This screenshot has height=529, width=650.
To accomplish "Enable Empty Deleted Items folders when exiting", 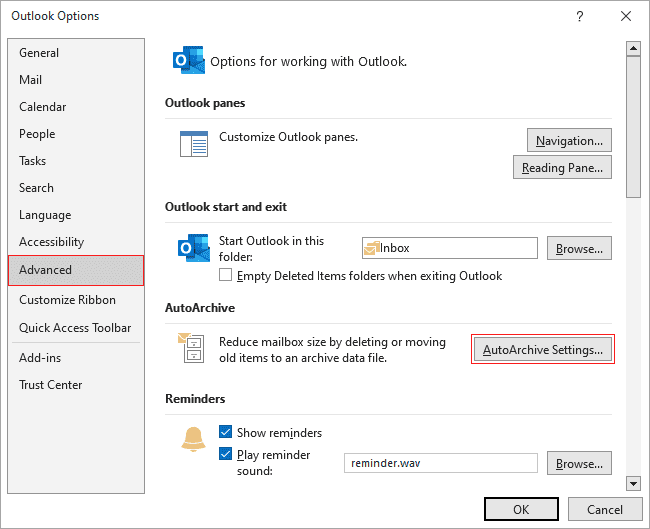I will click(226, 275).
